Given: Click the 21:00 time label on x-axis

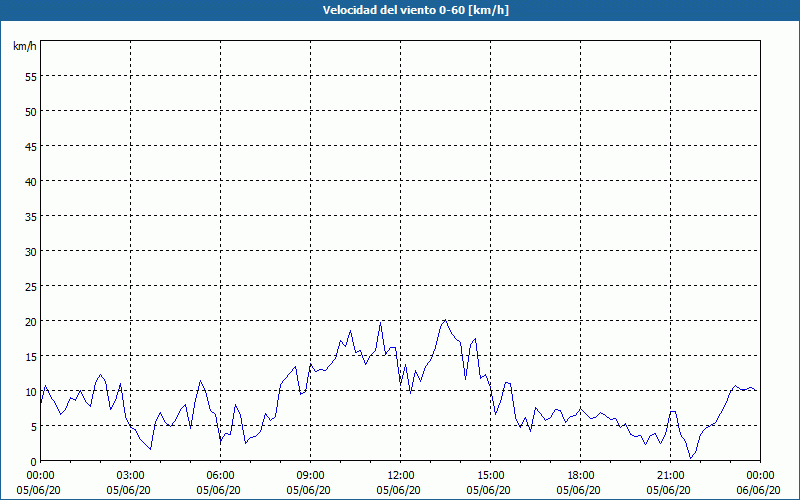Looking at the screenshot, I should click(x=670, y=476).
